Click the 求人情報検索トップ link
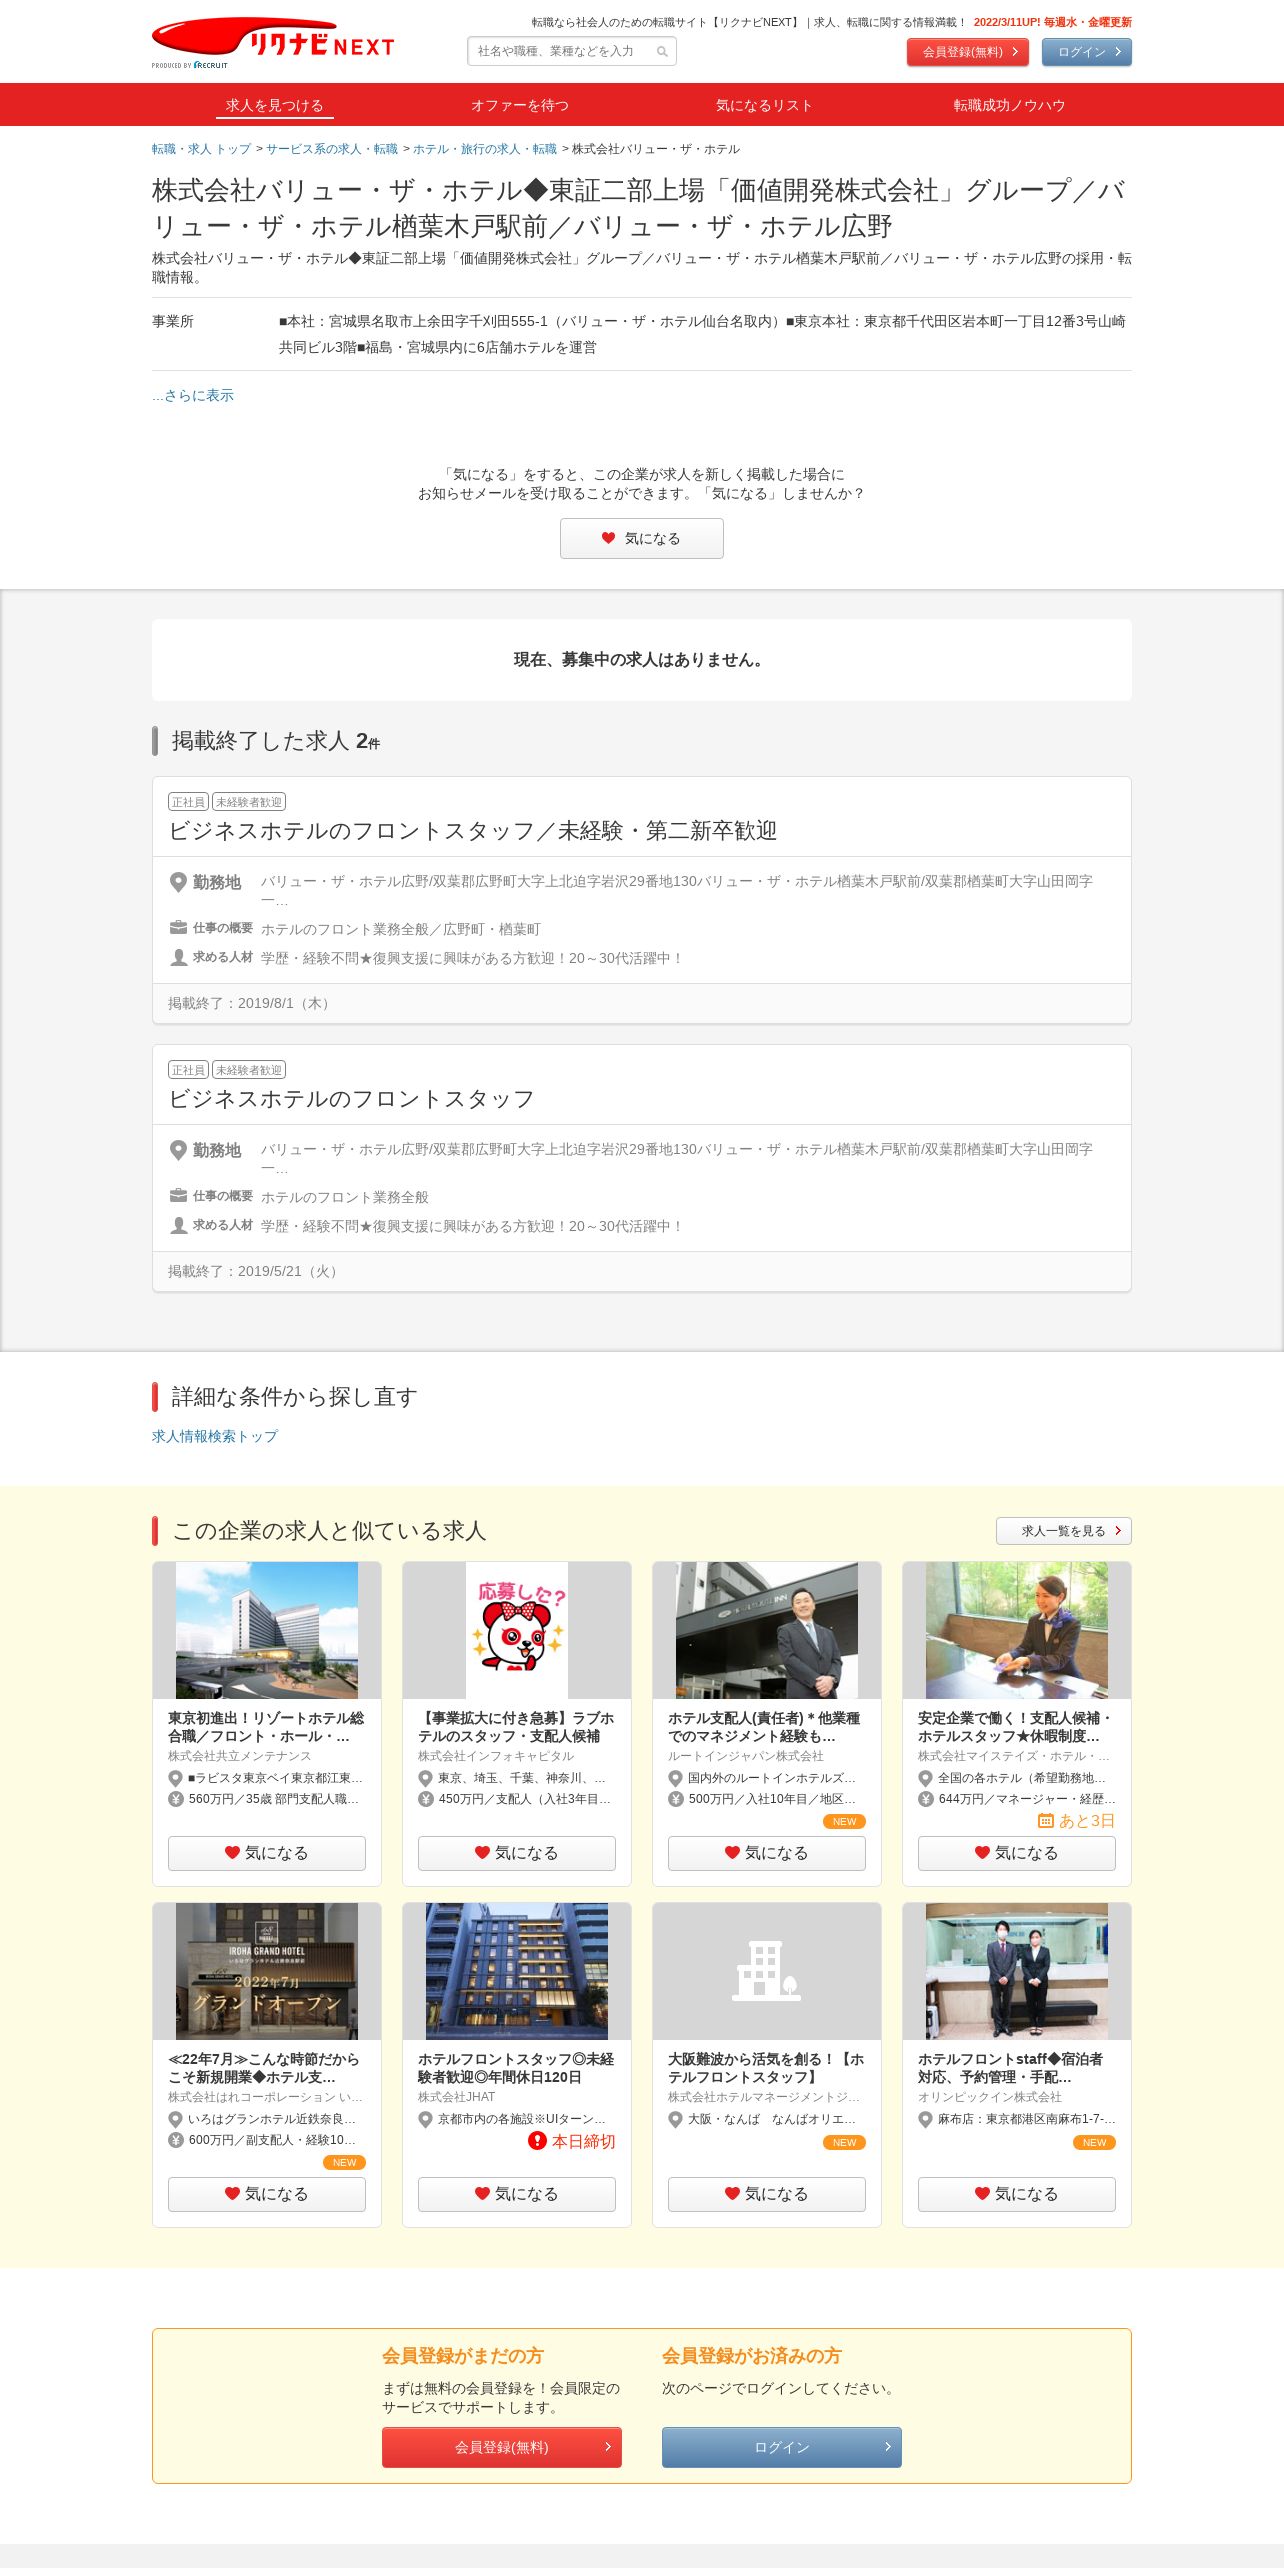1284x2568 pixels. click(215, 1436)
